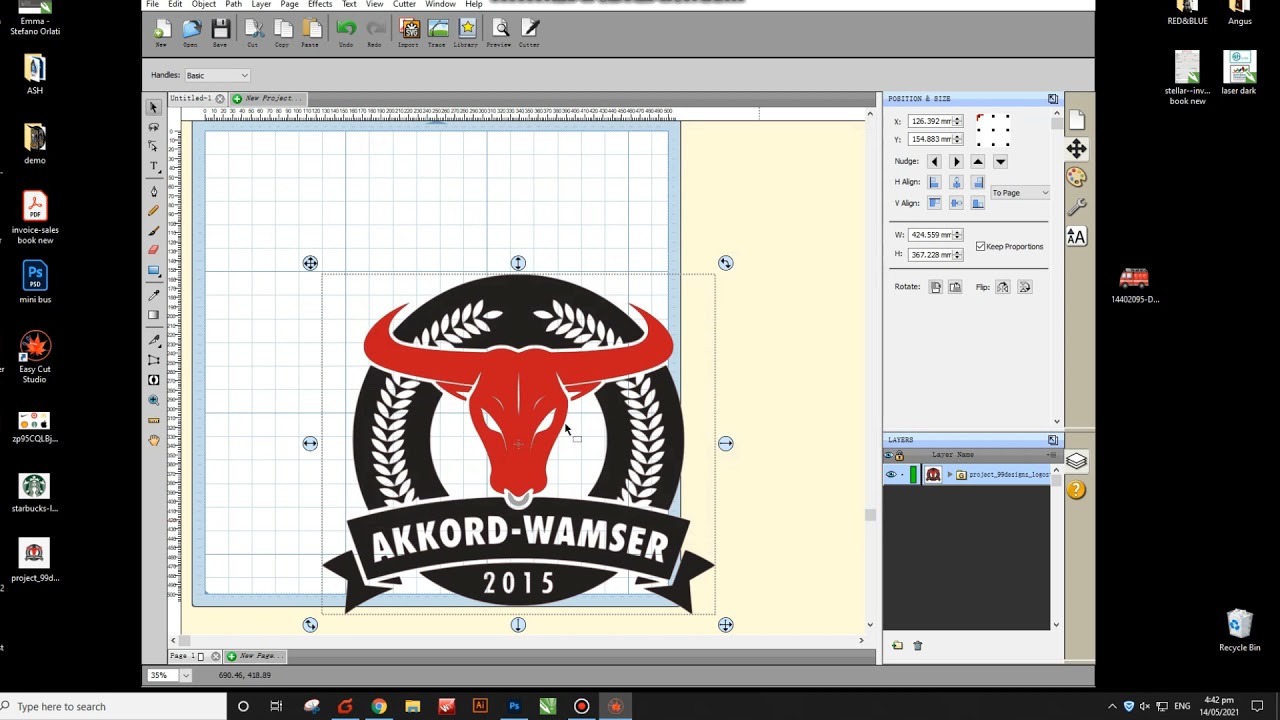Open the Text AA panel icon
The height and width of the screenshot is (720, 1280).
pyautogui.click(x=1076, y=236)
